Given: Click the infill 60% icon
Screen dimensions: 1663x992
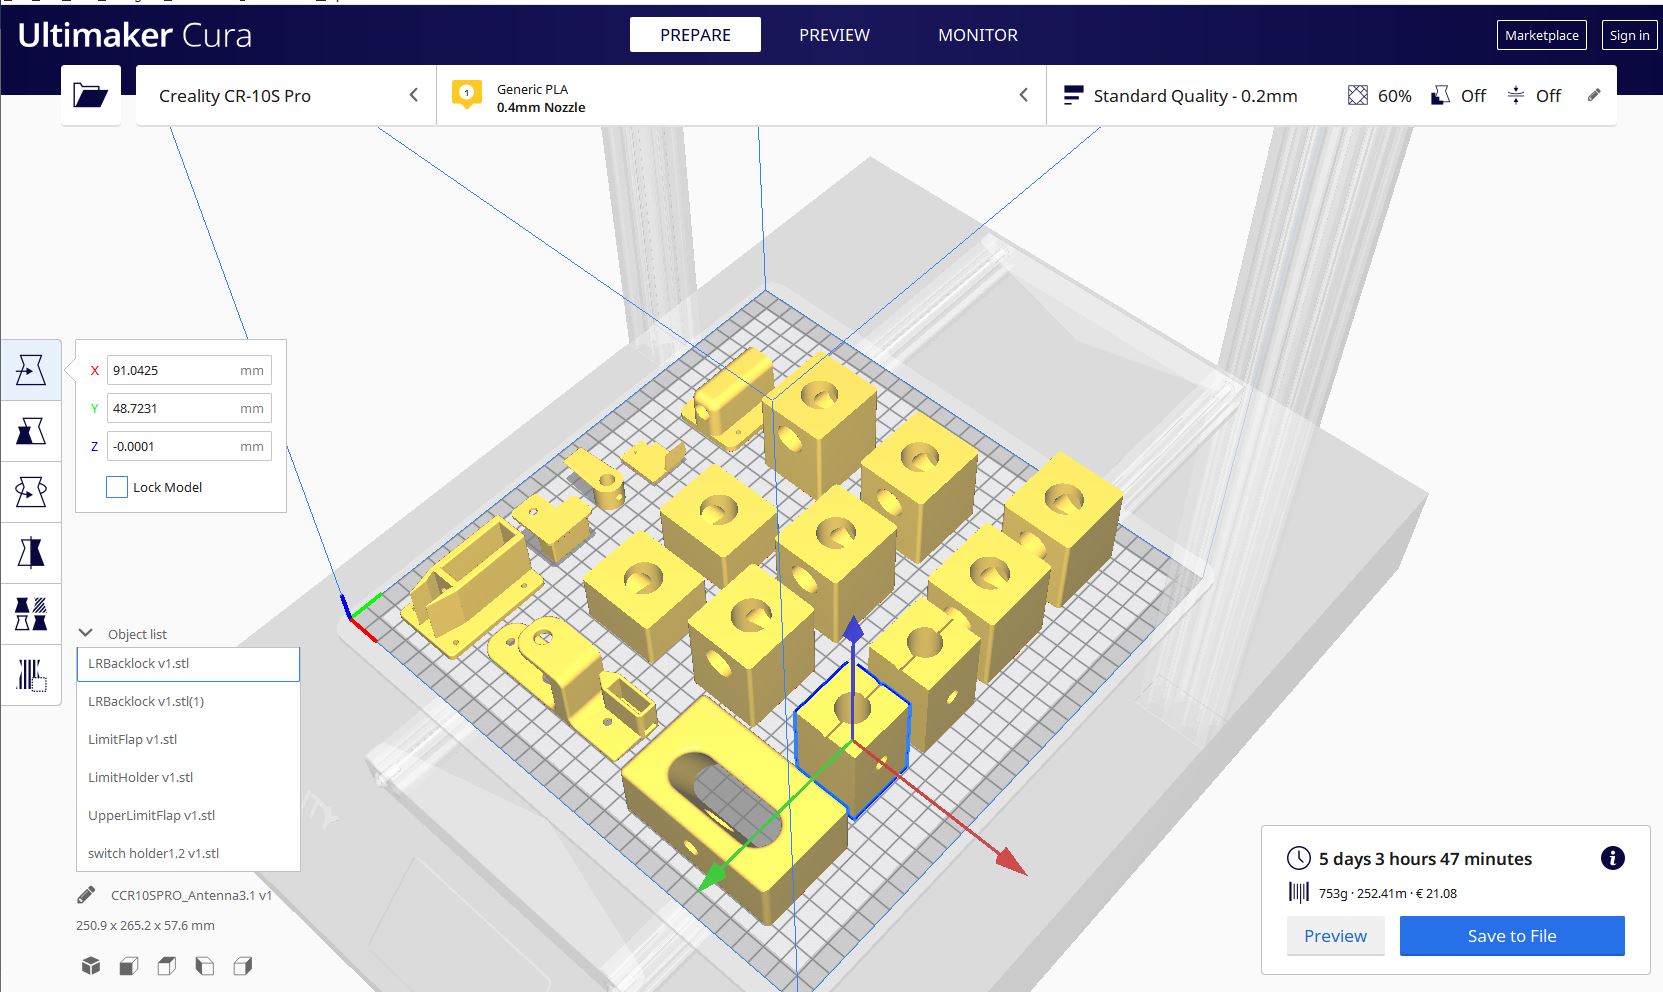Looking at the screenshot, I should [1357, 96].
